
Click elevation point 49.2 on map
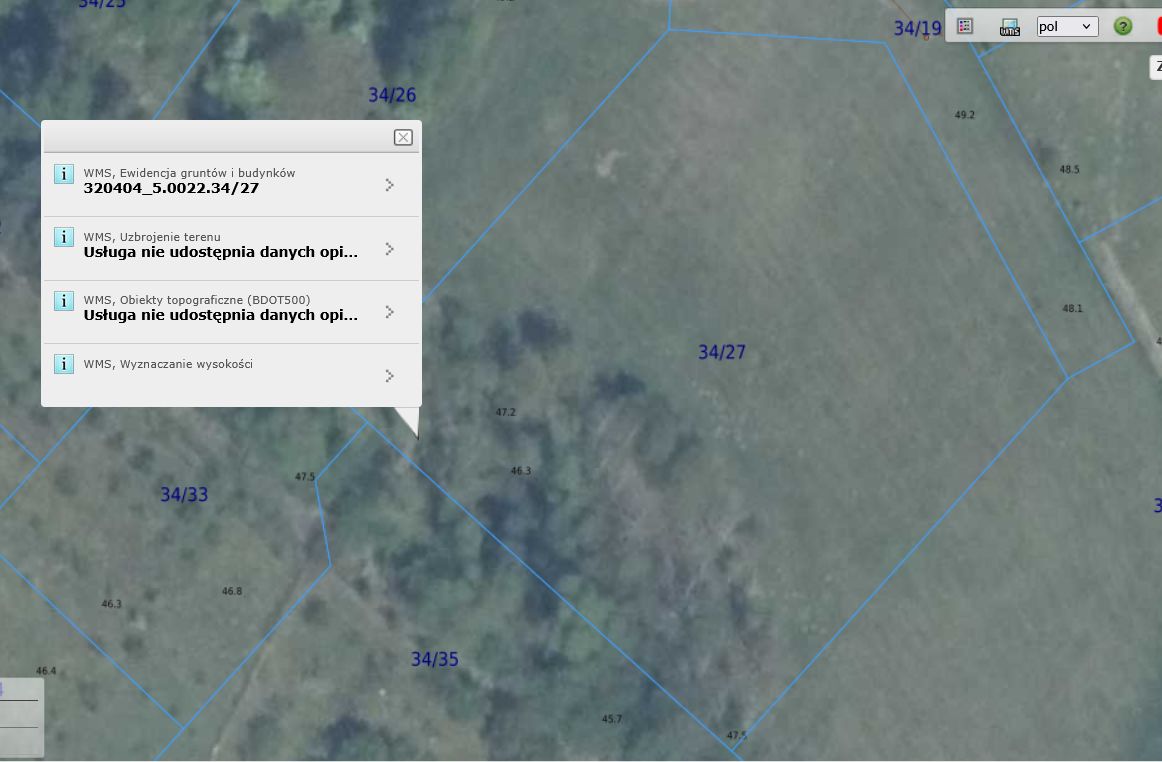[x=965, y=115]
